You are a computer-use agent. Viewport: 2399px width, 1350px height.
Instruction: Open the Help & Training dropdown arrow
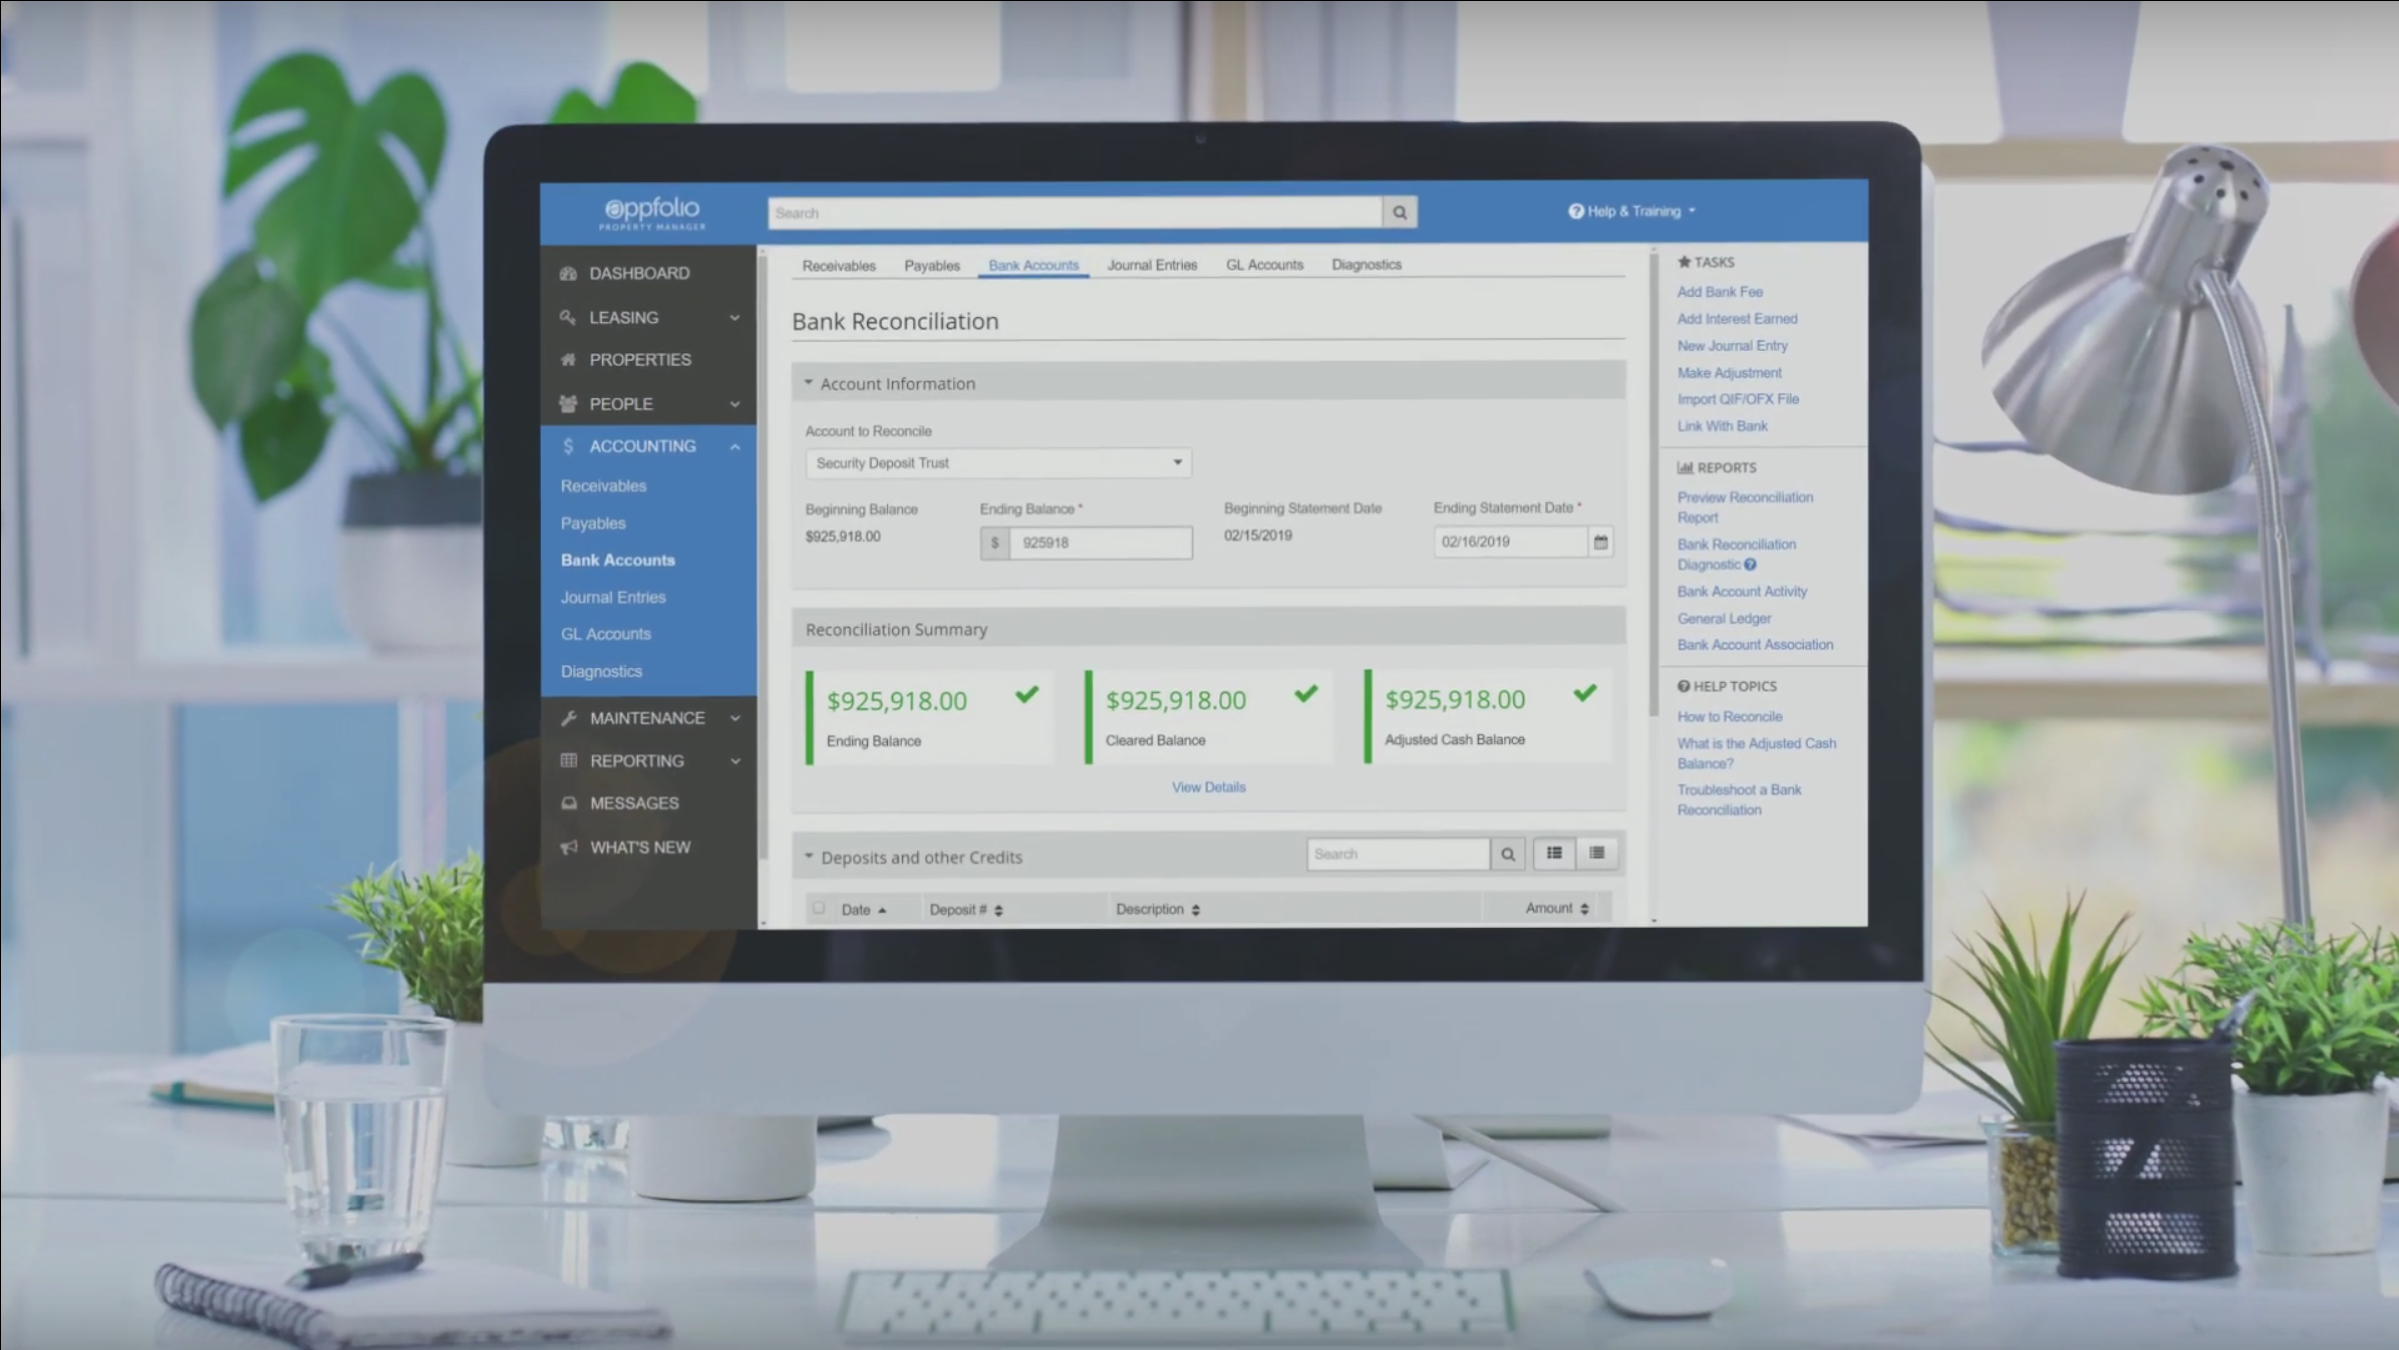coord(1692,211)
